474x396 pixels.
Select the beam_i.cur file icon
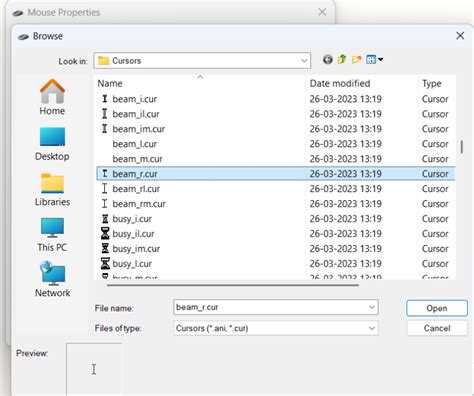tap(105, 99)
